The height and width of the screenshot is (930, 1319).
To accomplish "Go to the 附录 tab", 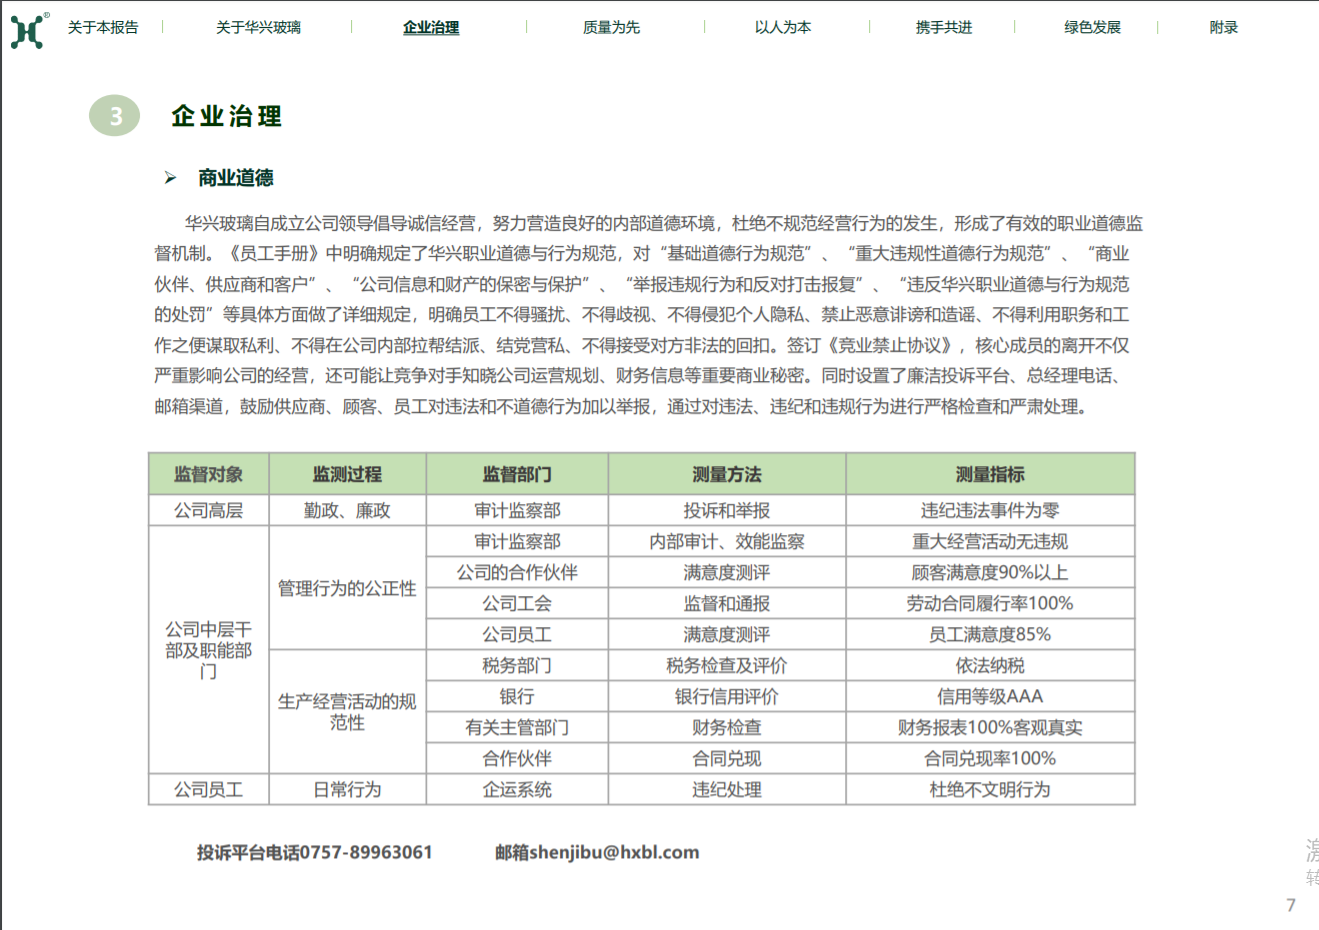I will pos(1224,27).
